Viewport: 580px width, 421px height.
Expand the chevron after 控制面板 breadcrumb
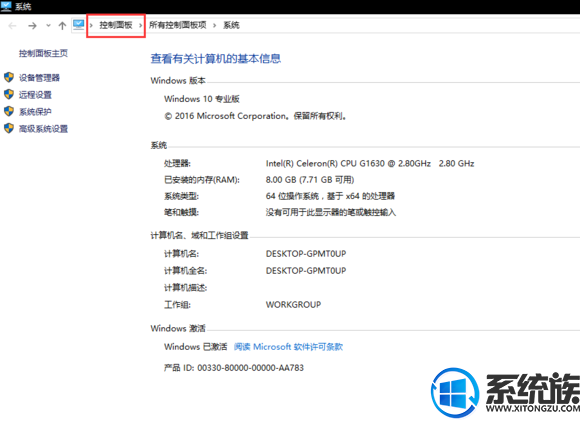coord(141,25)
